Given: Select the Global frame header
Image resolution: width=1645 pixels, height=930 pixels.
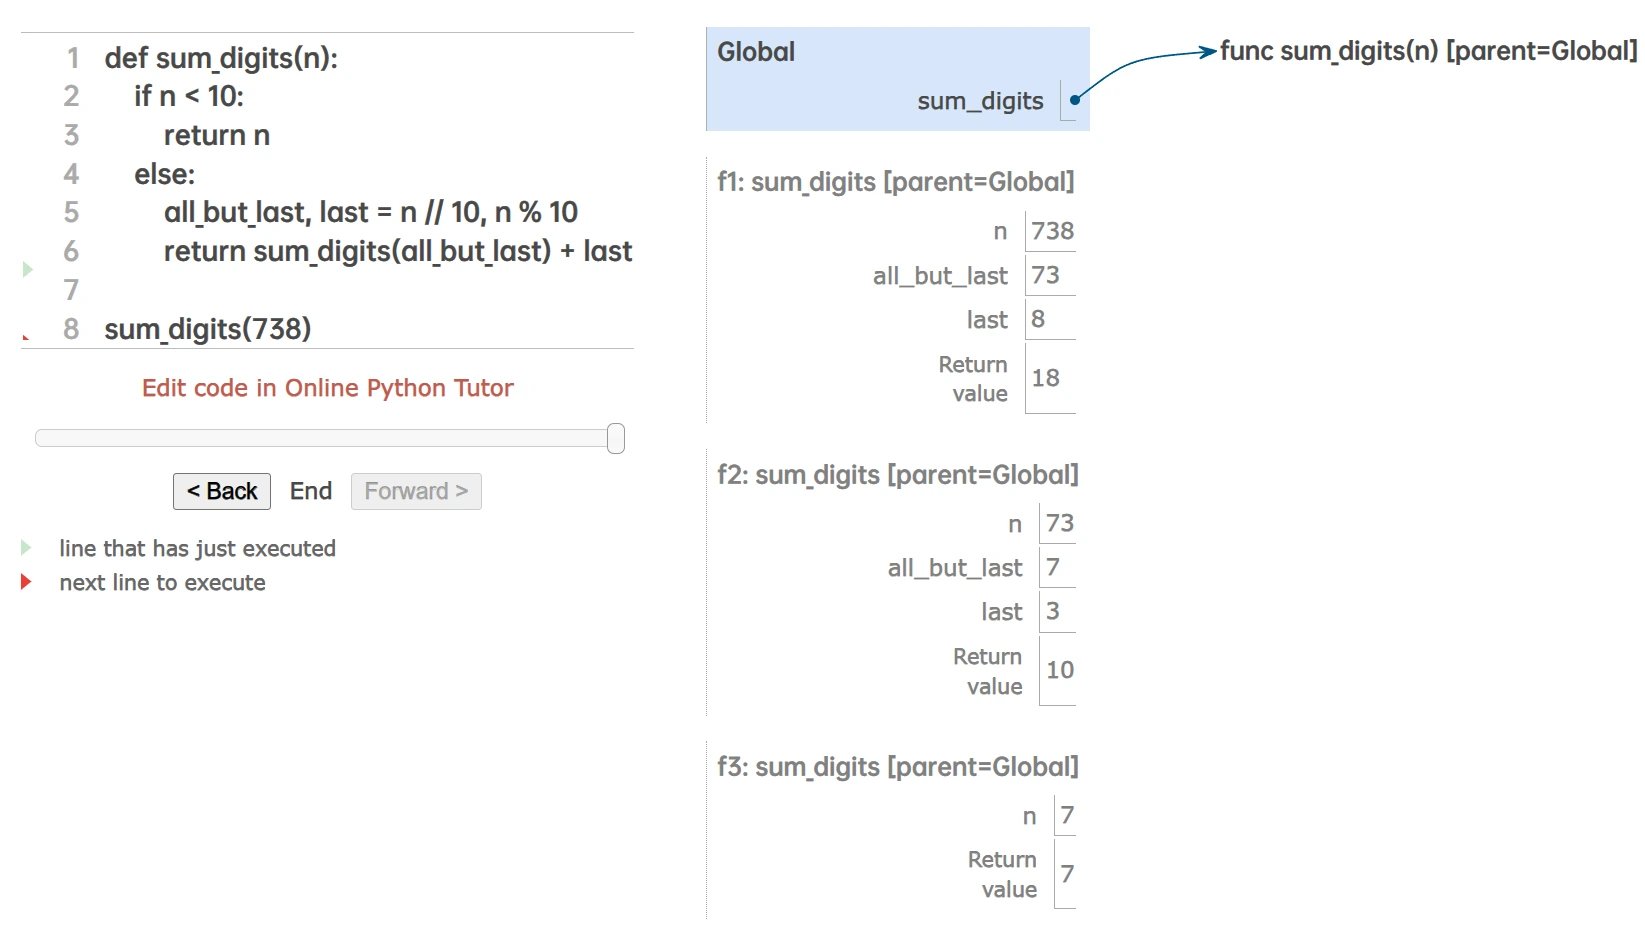Looking at the screenshot, I should tap(756, 52).
